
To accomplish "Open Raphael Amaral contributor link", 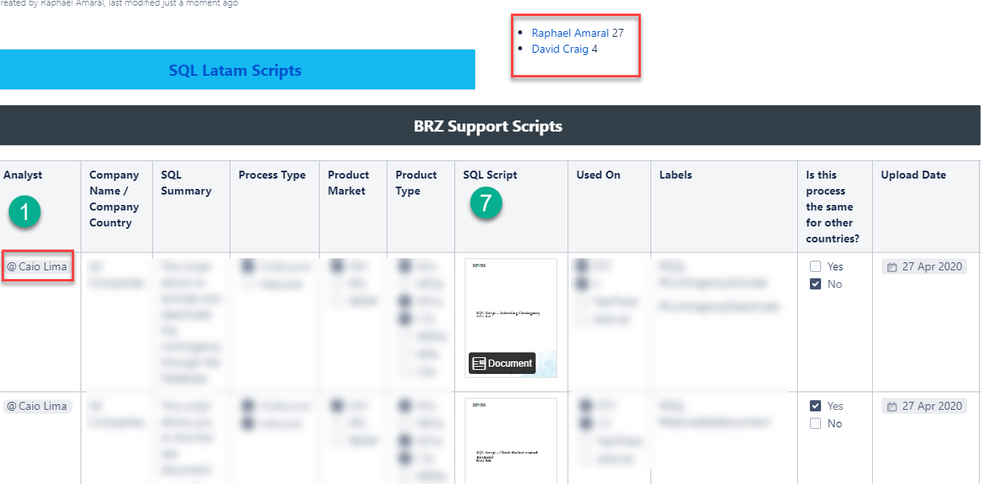I will click(570, 33).
